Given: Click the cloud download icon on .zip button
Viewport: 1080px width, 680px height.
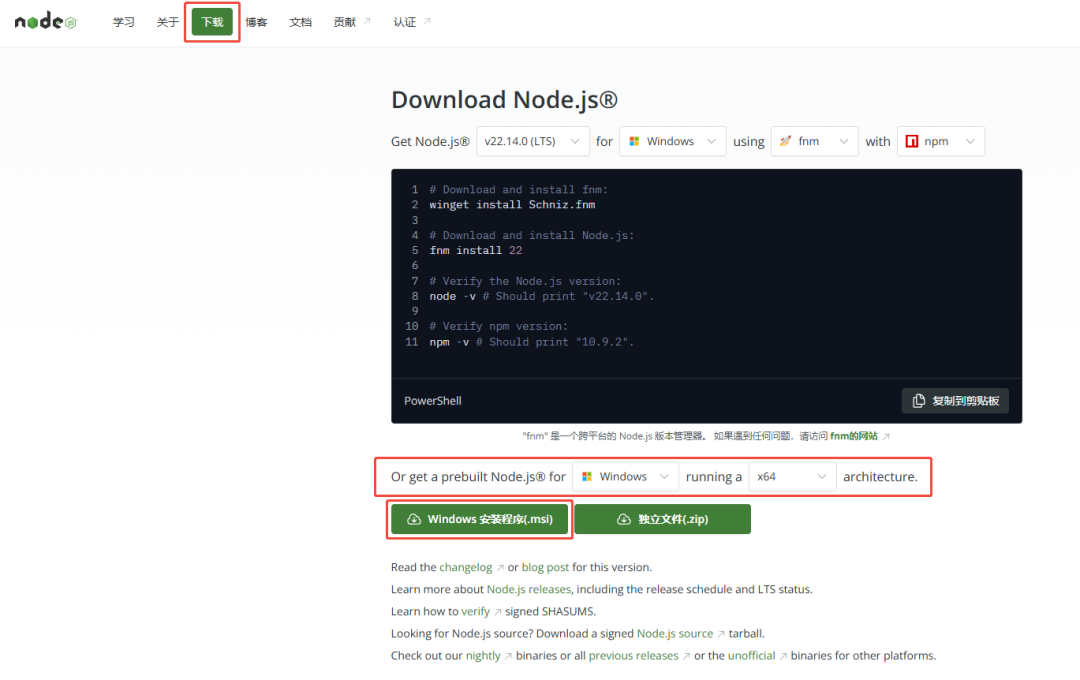Looking at the screenshot, I should point(624,519).
